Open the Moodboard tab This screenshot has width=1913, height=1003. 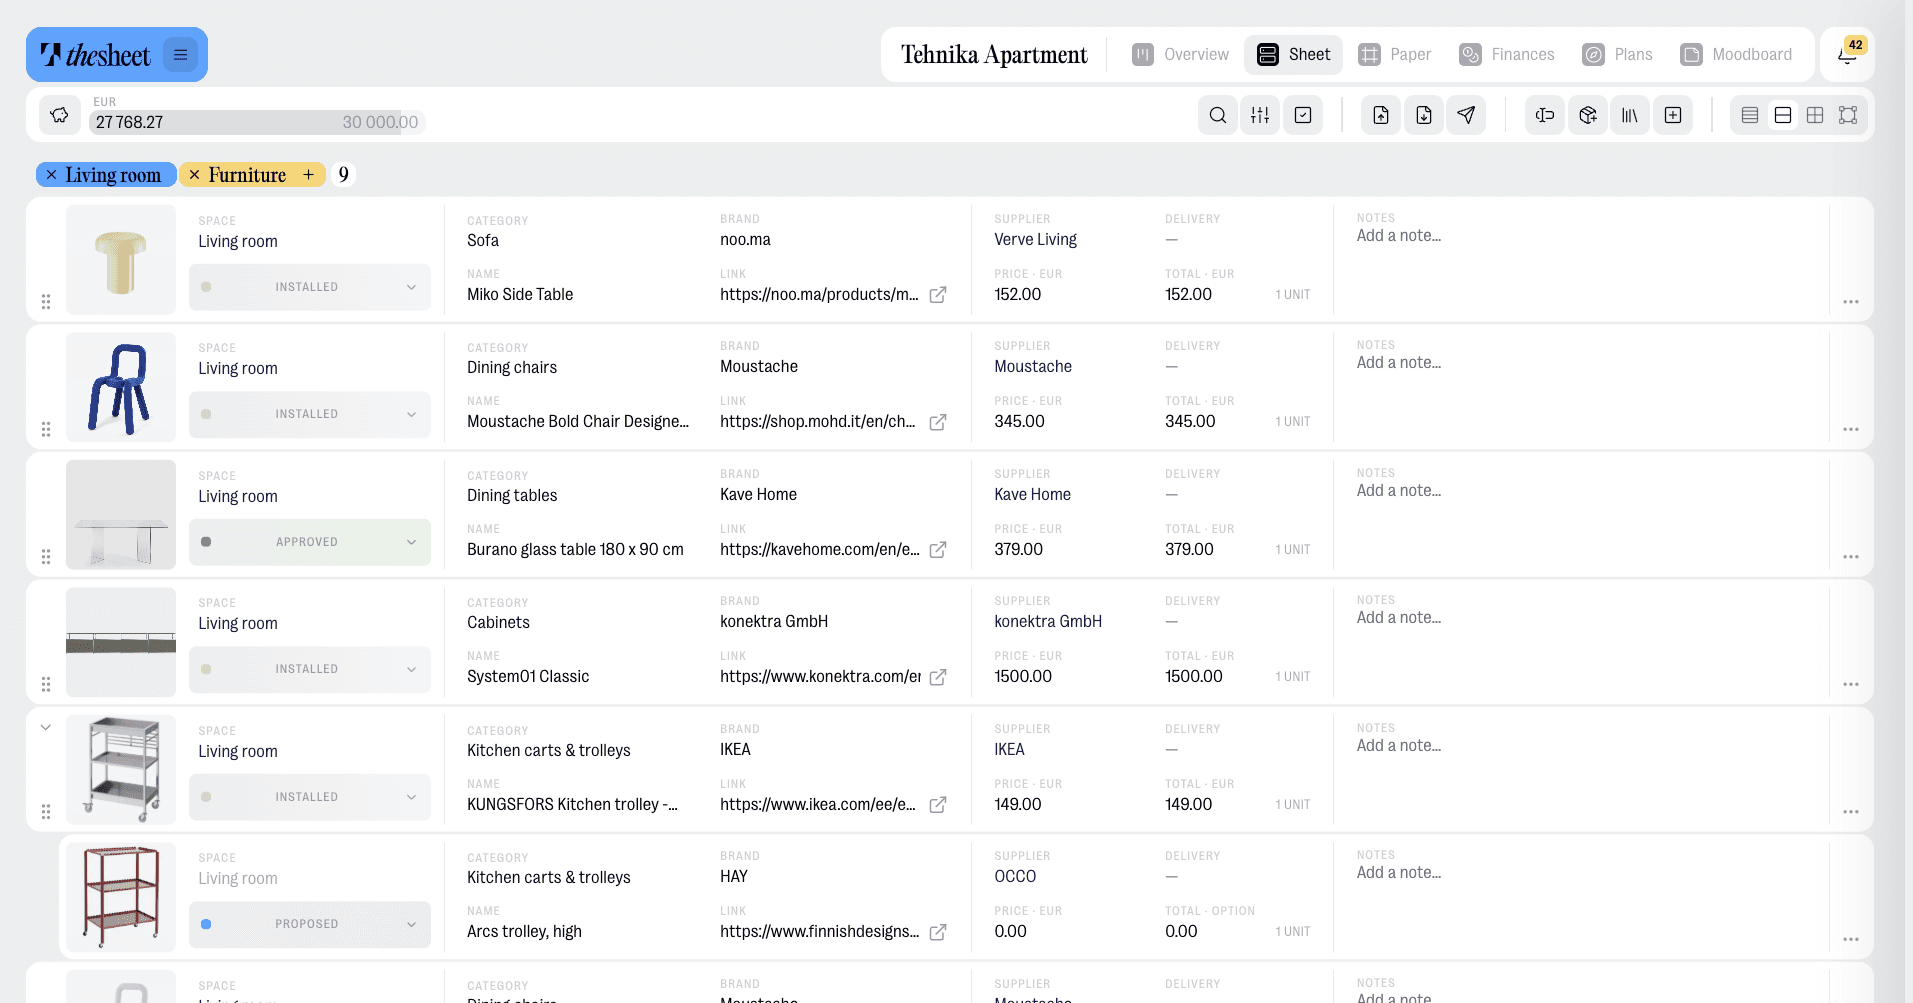(1736, 54)
